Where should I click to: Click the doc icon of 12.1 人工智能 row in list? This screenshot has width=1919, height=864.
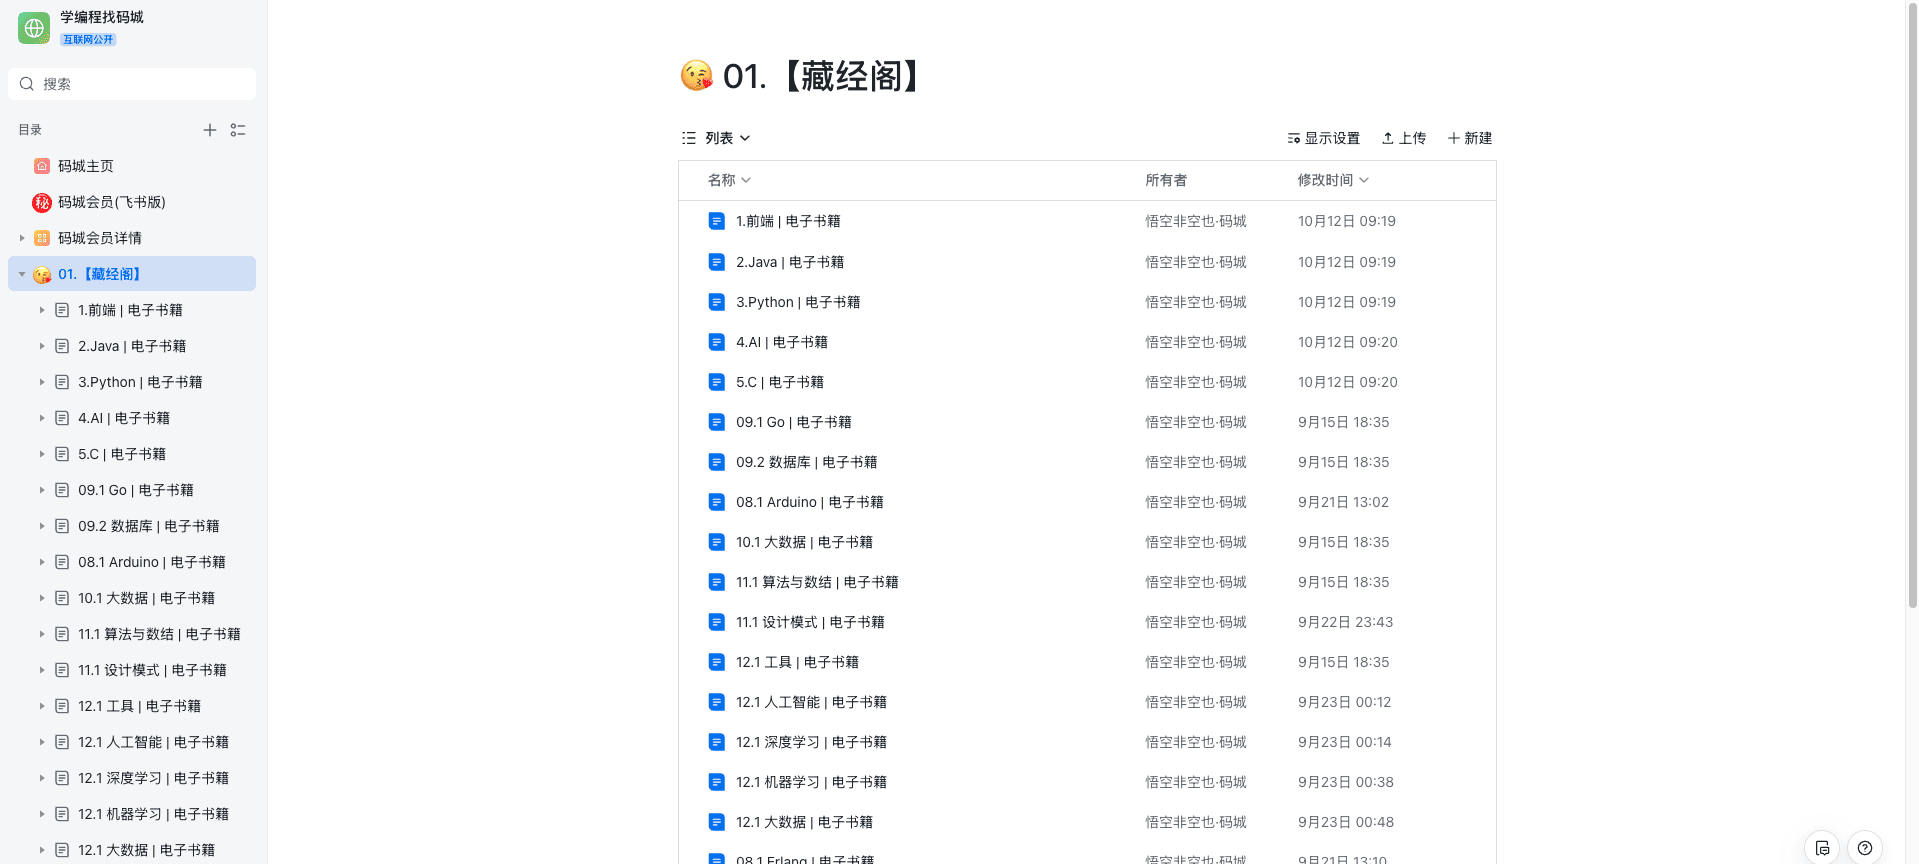click(x=716, y=702)
